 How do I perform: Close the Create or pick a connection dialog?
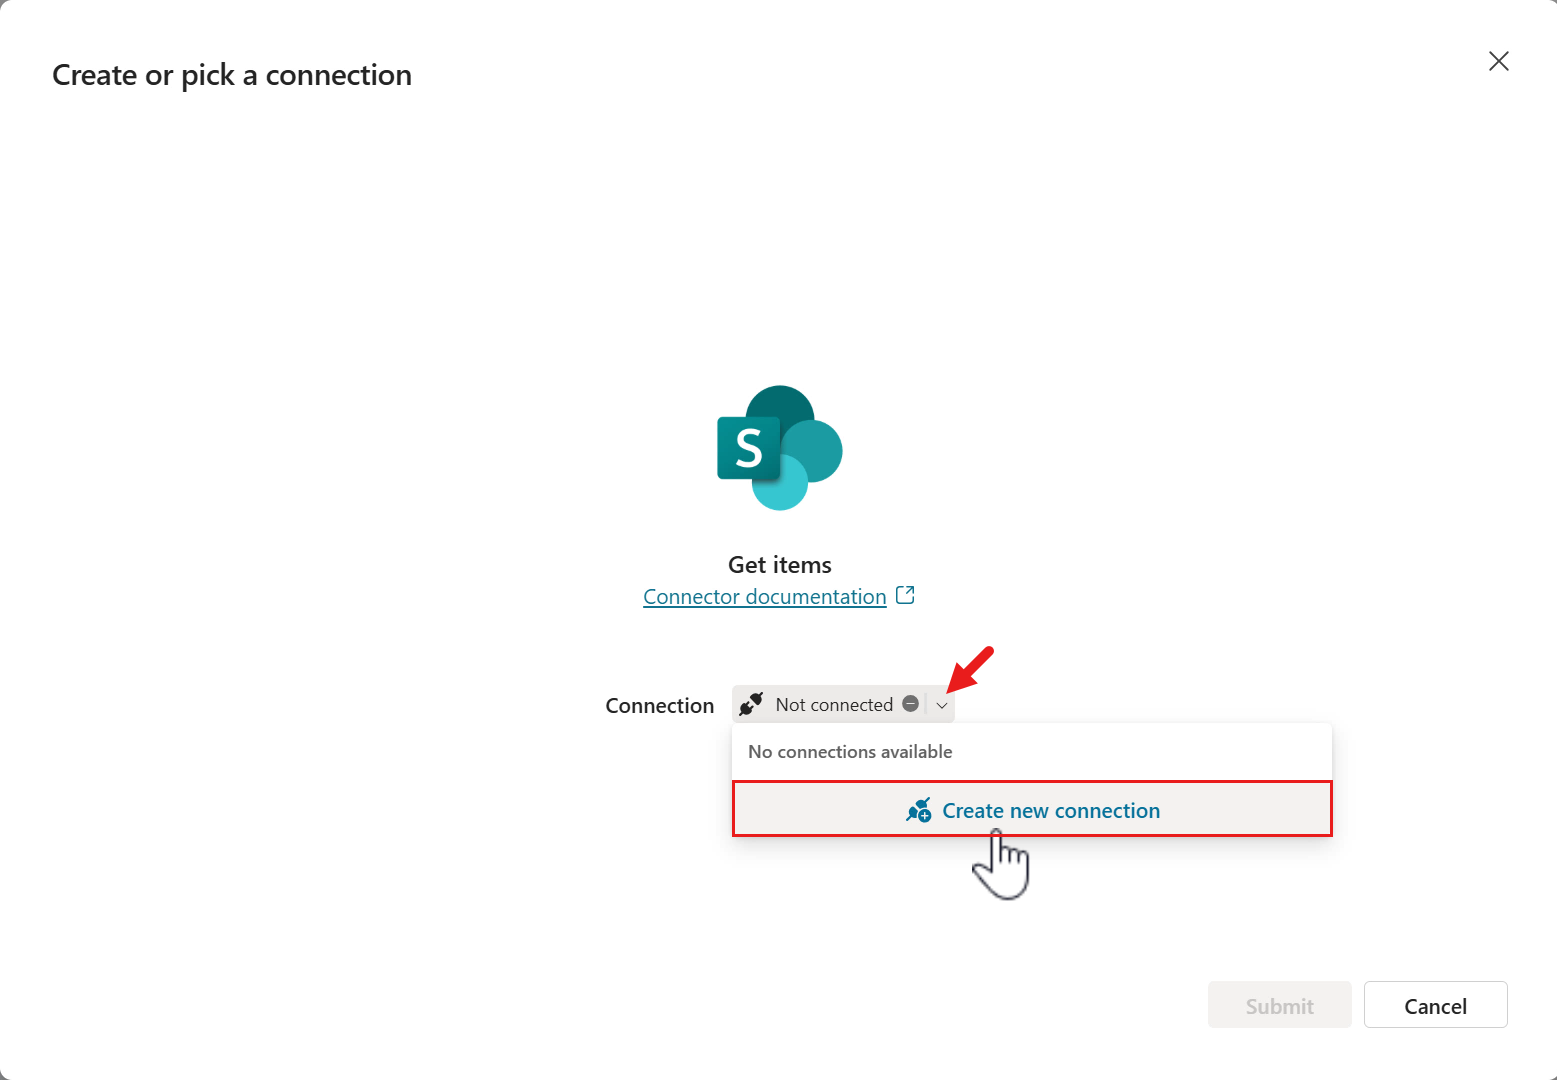pos(1498,61)
